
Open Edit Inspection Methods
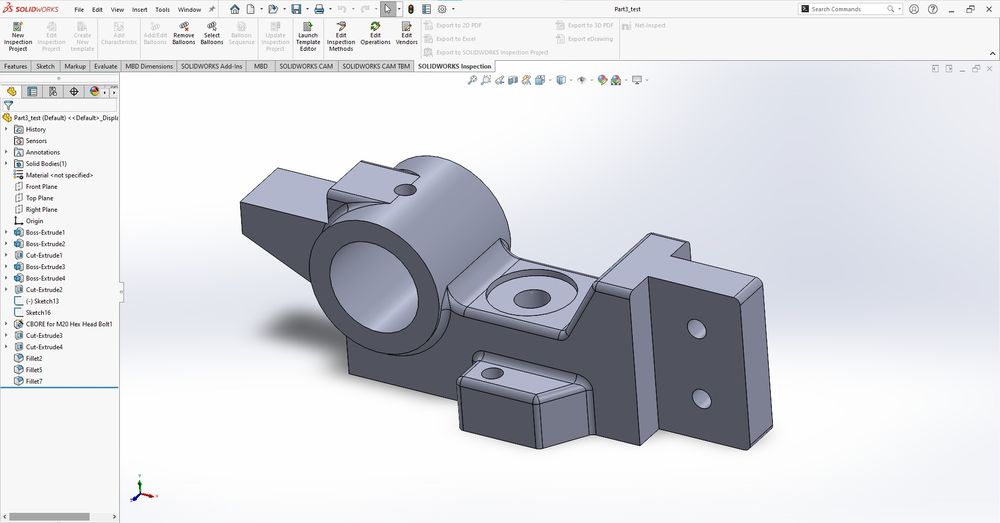tap(341, 36)
